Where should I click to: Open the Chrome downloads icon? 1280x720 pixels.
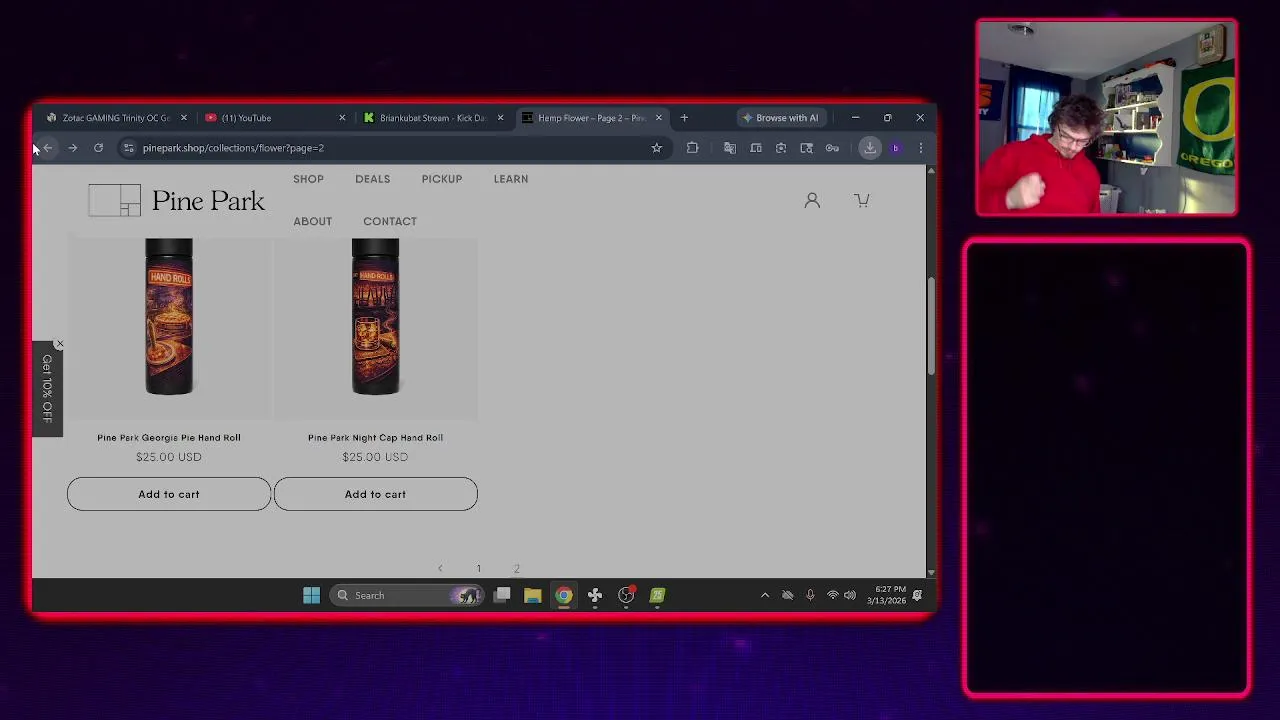pos(870,148)
